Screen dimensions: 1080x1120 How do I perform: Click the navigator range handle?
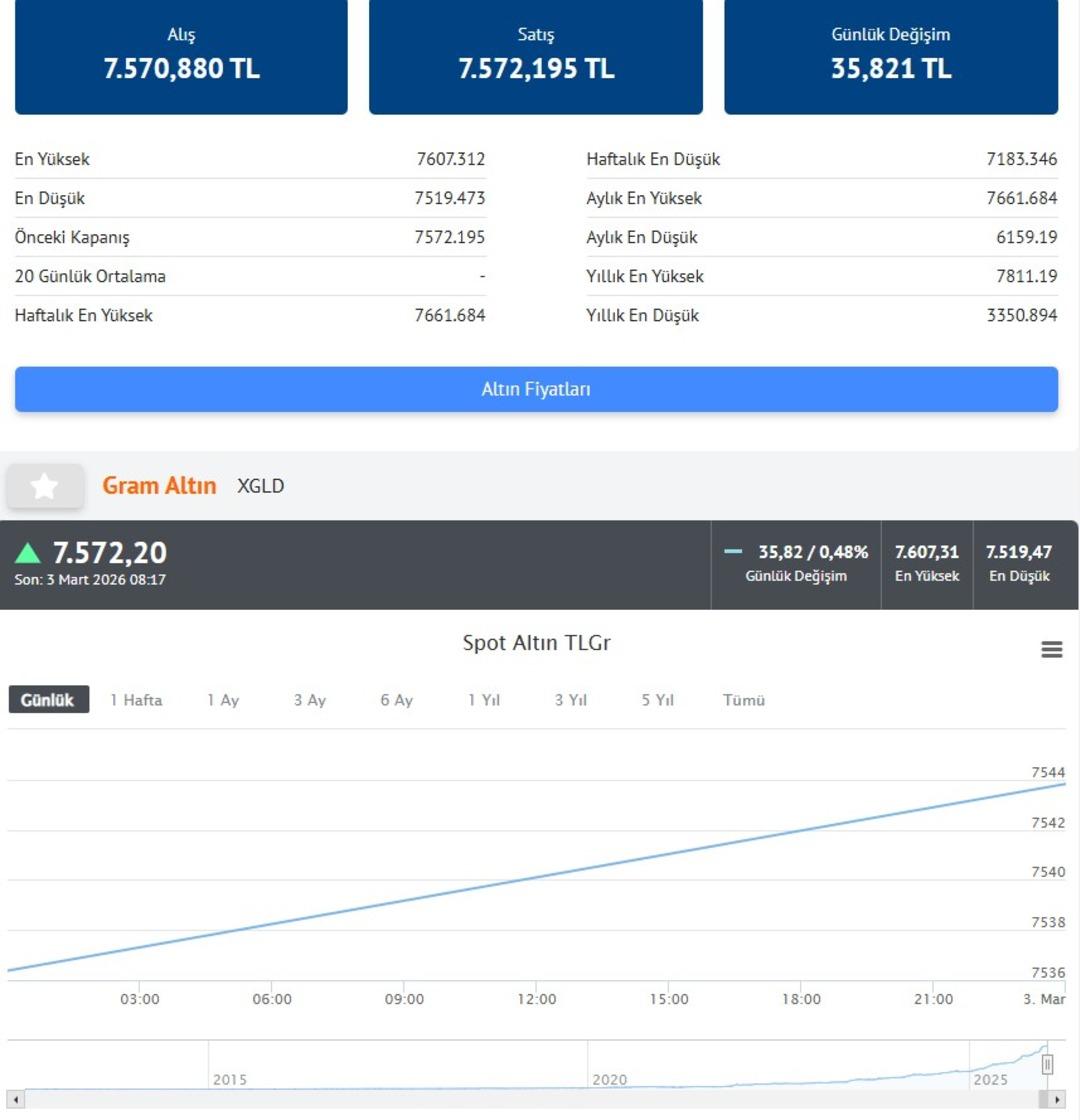(1047, 1065)
